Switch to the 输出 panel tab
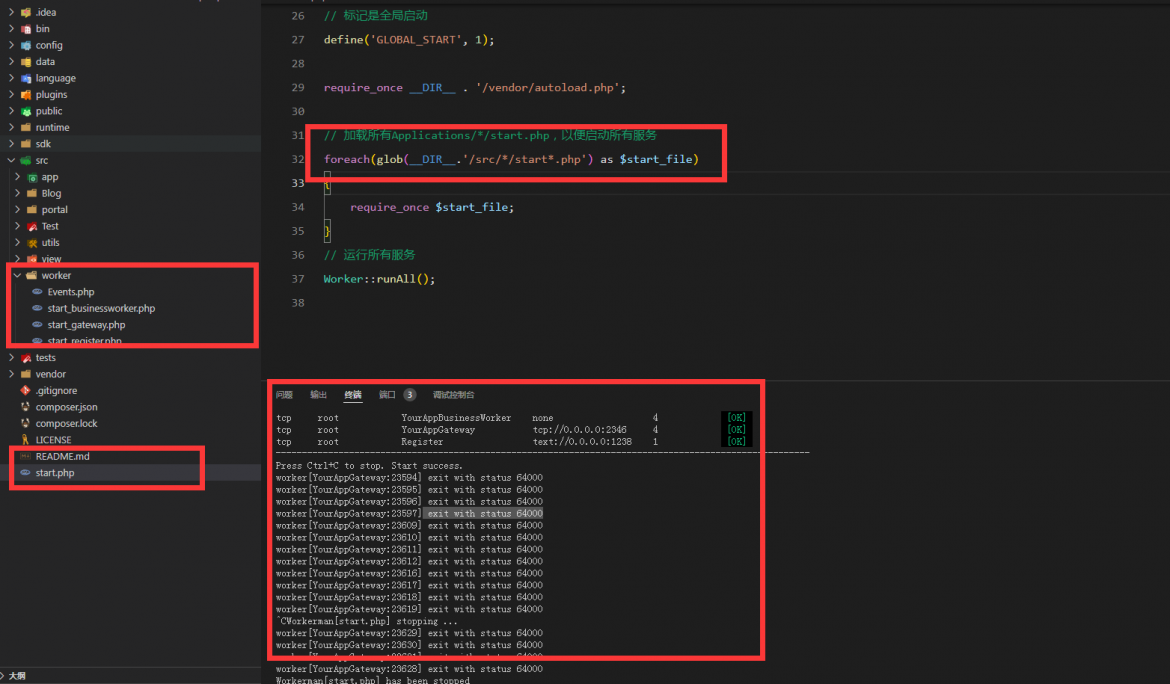This screenshot has height=684, width=1170. pyautogui.click(x=319, y=395)
